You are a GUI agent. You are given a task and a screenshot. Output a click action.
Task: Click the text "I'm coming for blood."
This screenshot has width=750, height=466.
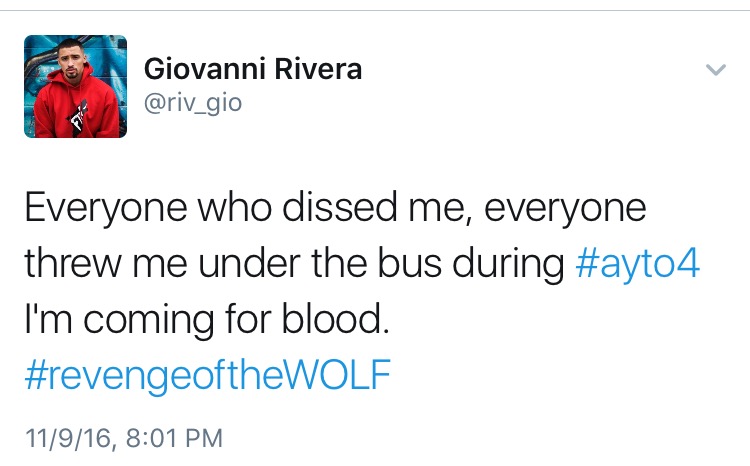(206, 320)
